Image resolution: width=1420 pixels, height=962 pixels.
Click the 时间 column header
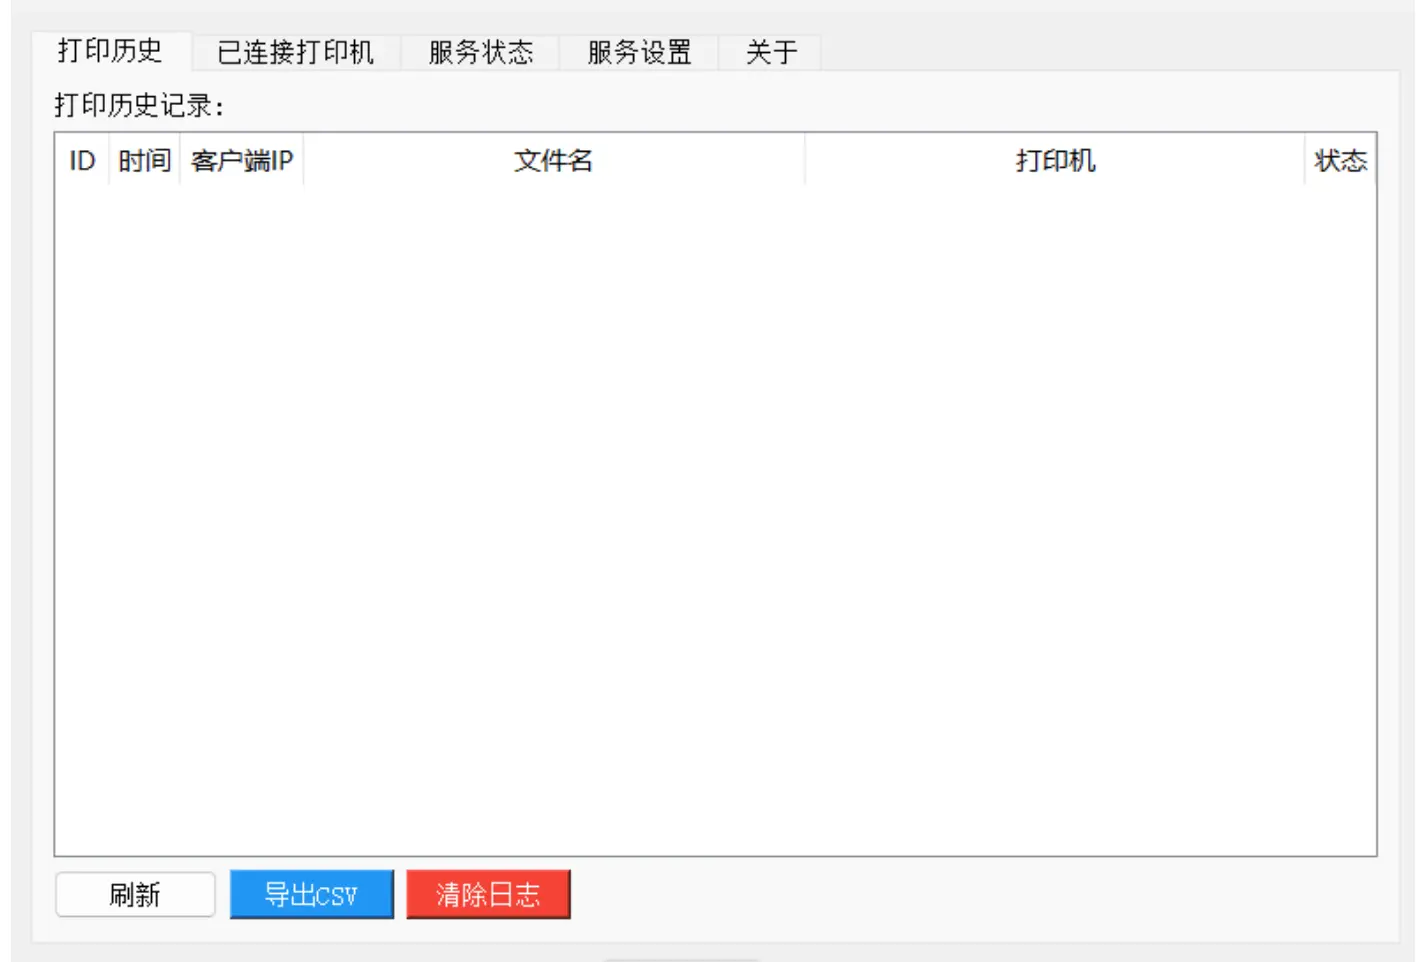(x=142, y=161)
